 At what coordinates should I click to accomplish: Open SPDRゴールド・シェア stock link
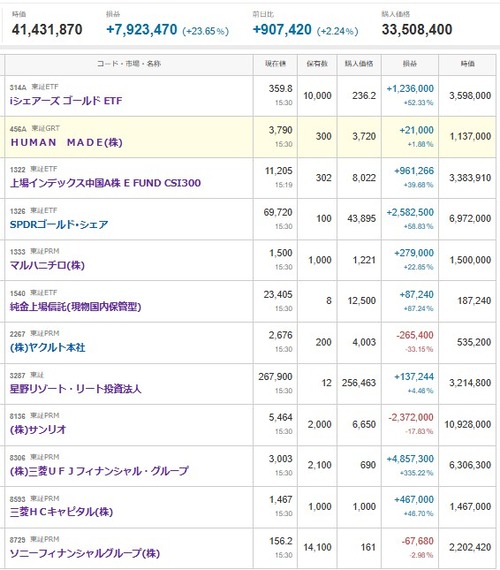click(x=59, y=224)
